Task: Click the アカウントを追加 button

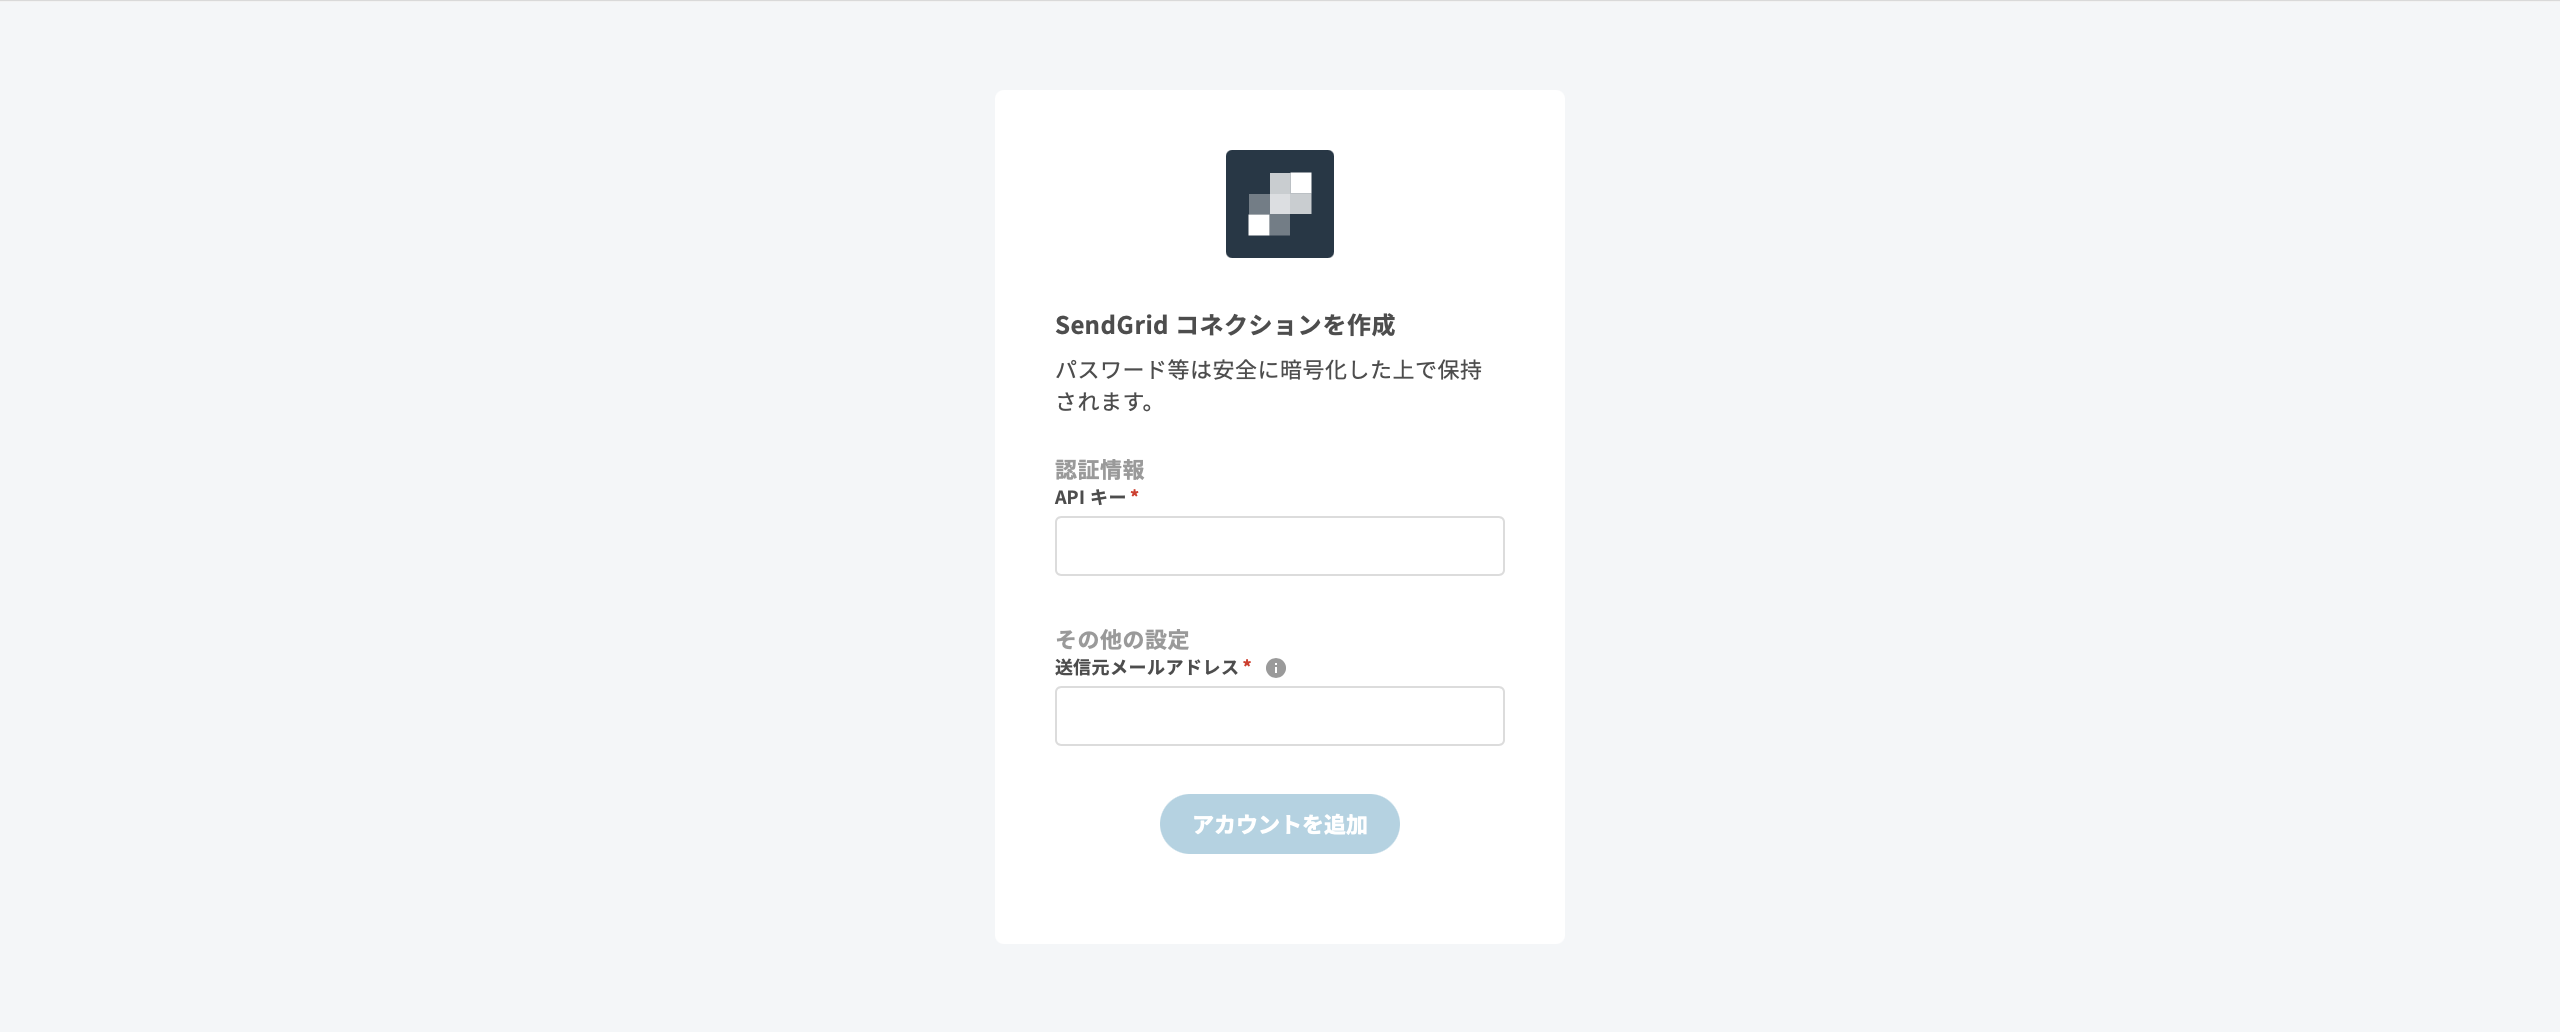Action: pos(1279,824)
